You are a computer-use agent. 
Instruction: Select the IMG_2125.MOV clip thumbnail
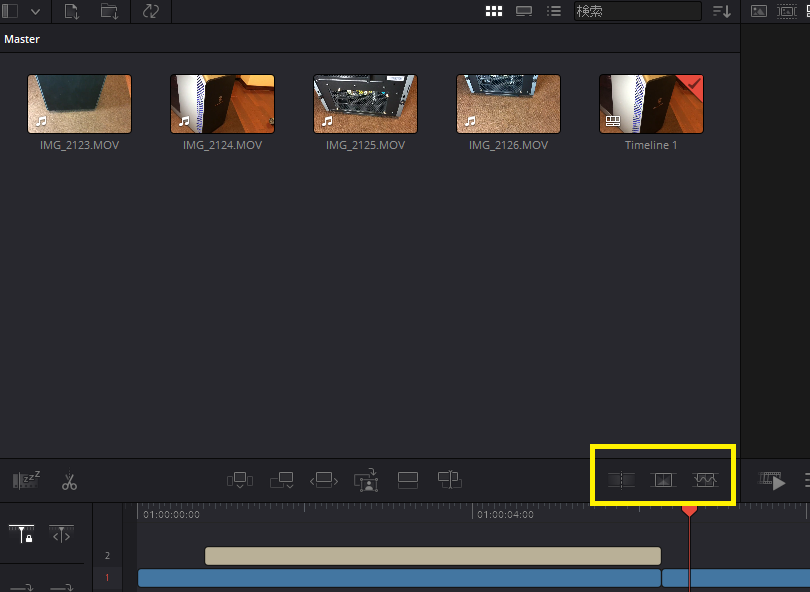pyautogui.click(x=365, y=104)
